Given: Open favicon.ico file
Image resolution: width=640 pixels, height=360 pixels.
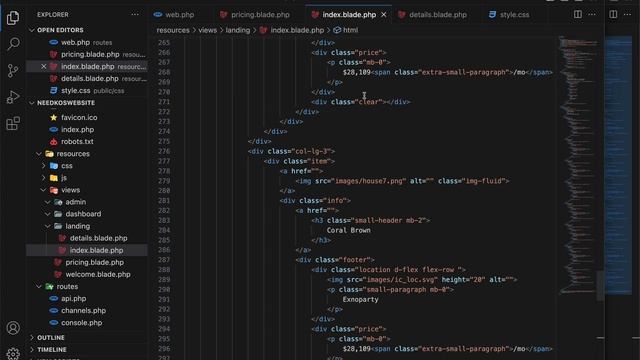Looking at the screenshot, I should pyautogui.click(x=79, y=118).
